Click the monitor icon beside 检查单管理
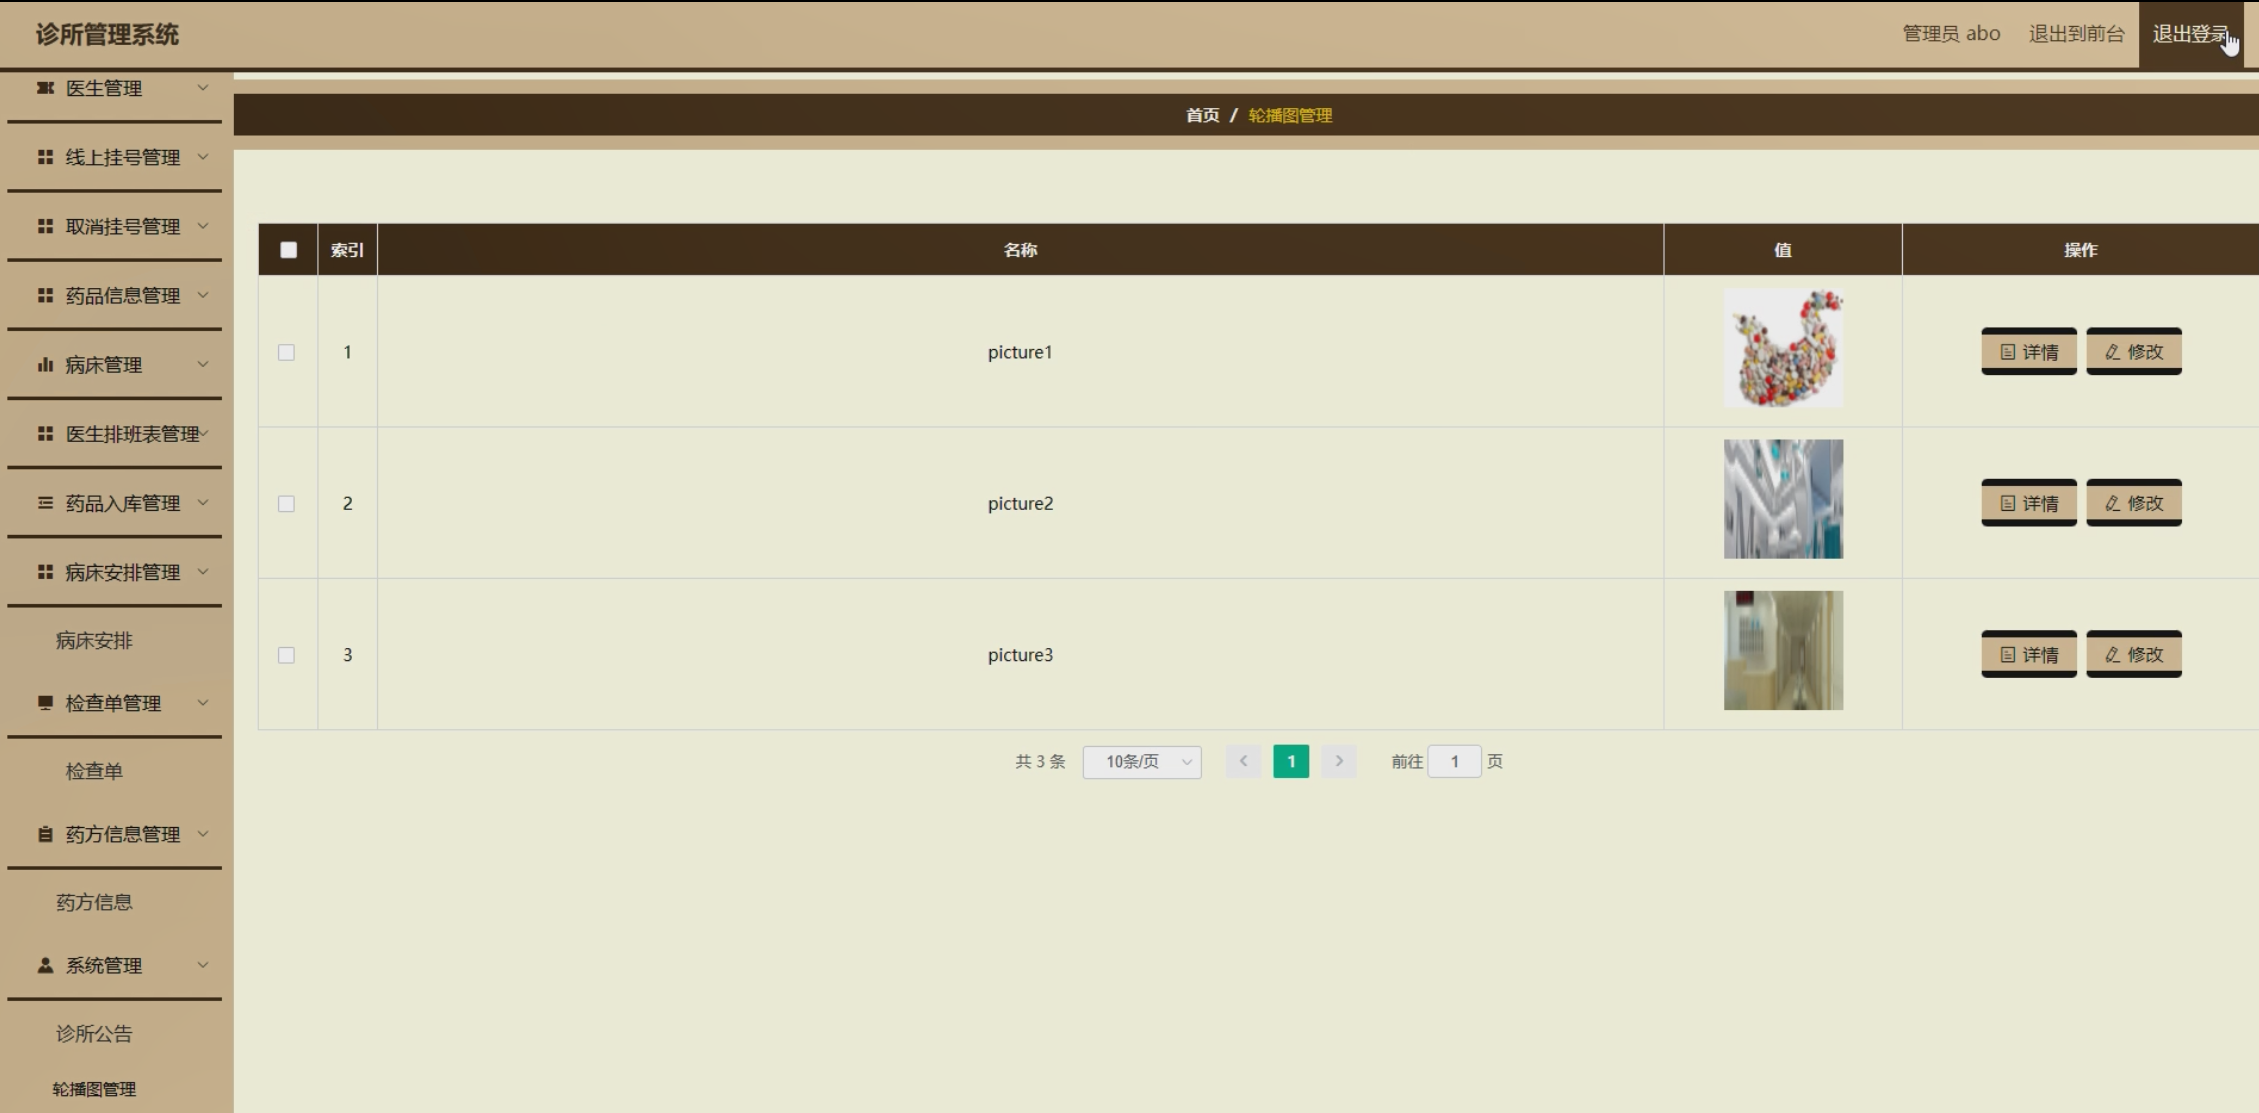The image size is (2259, 1113). [x=45, y=703]
